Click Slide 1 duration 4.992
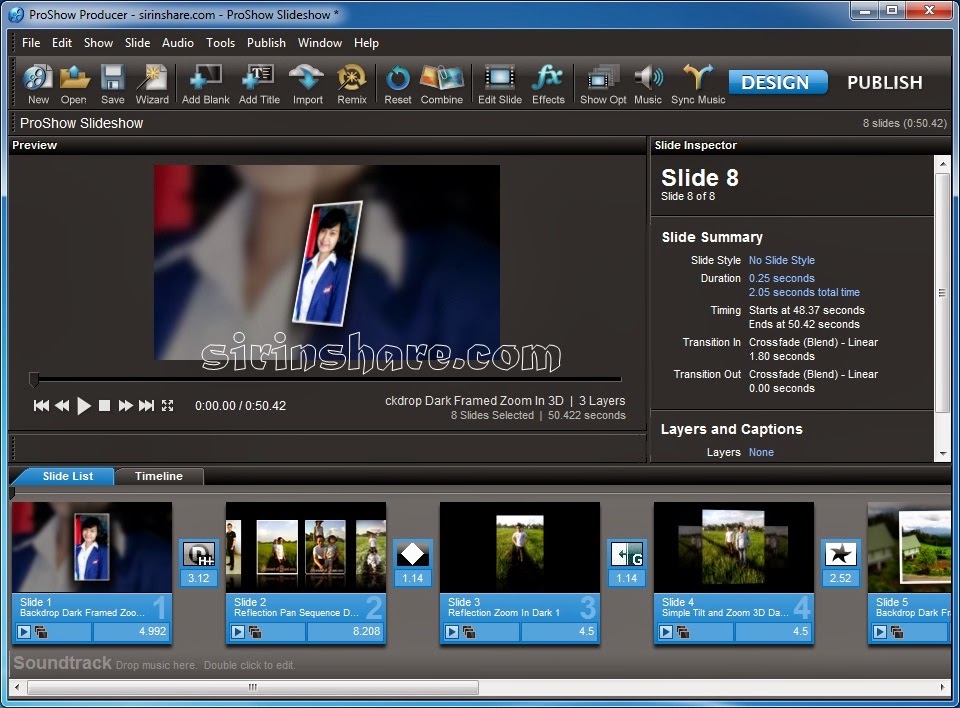 [x=132, y=631]
